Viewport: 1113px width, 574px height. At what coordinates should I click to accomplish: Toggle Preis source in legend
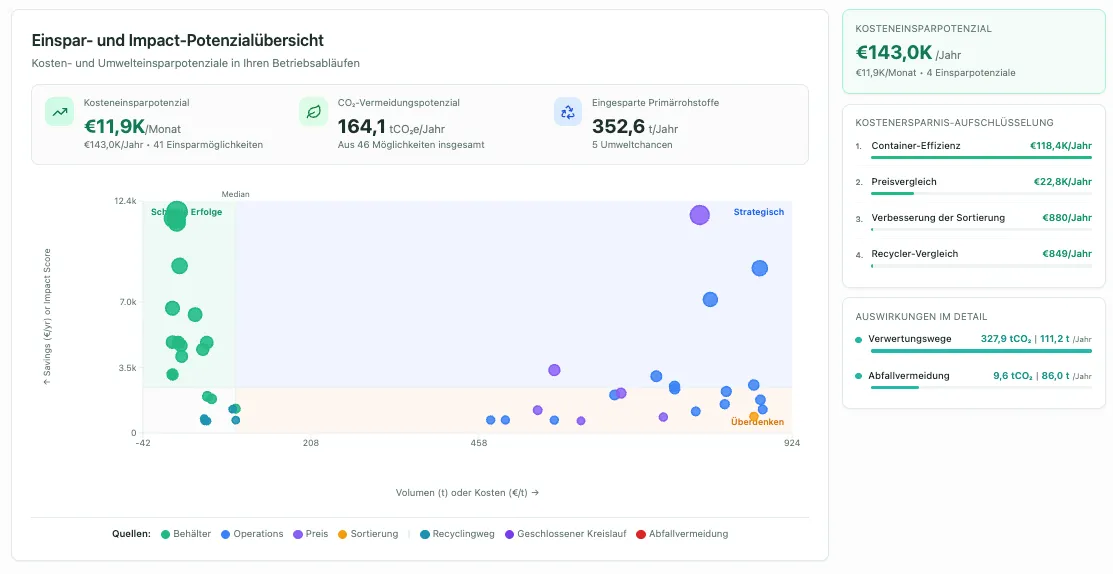(311, 534)
